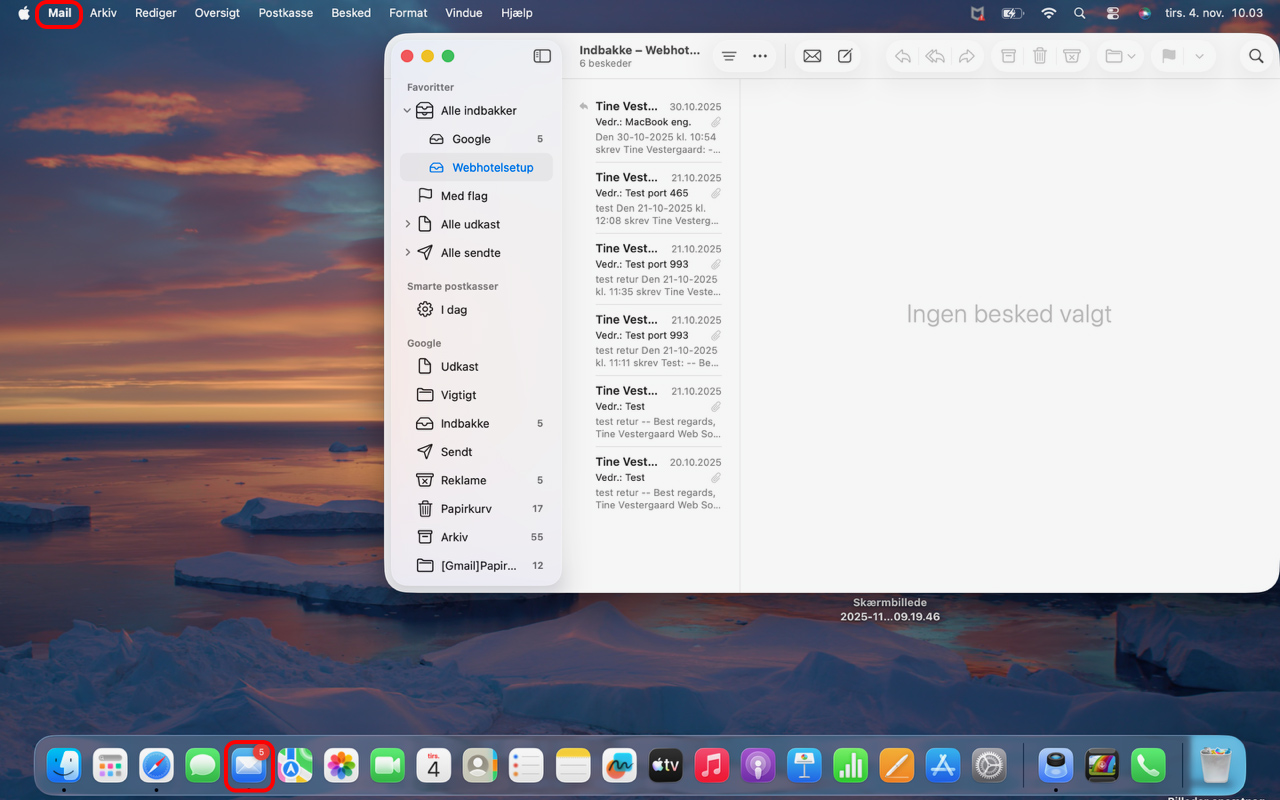This screenshot has width=1280, height=800.
Task: Click the Get Mail envelope icon
Action: (812, 56)
